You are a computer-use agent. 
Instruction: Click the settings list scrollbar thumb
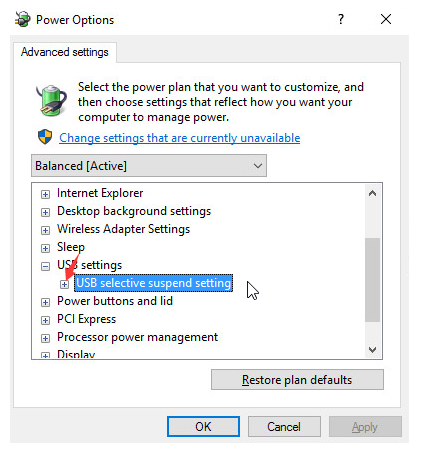coord(372,280)
